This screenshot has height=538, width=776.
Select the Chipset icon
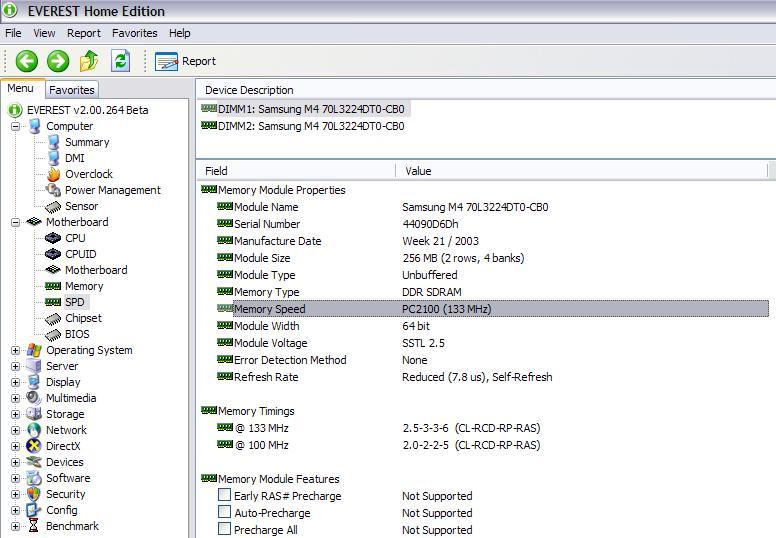pos(53,319)
